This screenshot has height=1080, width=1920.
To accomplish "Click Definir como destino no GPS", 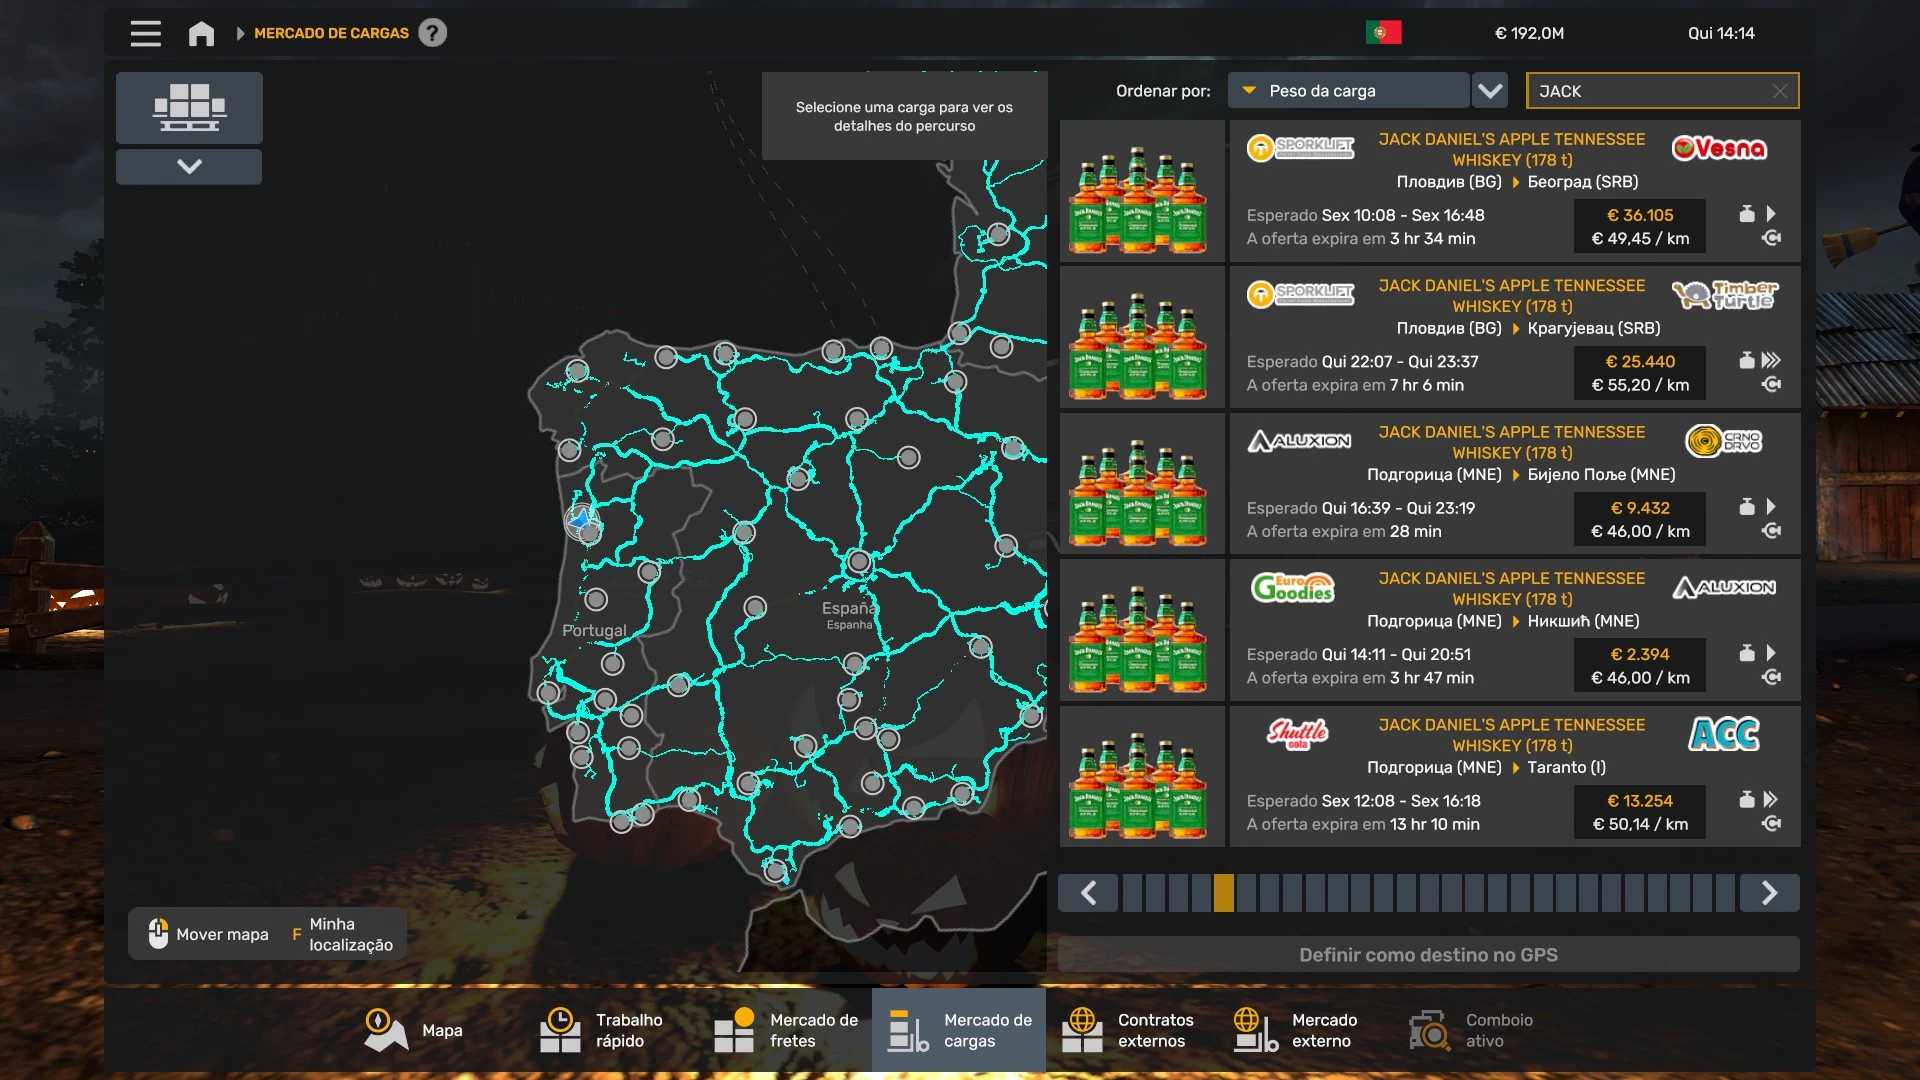I will pyautogui.click(x=1428, y=955).
